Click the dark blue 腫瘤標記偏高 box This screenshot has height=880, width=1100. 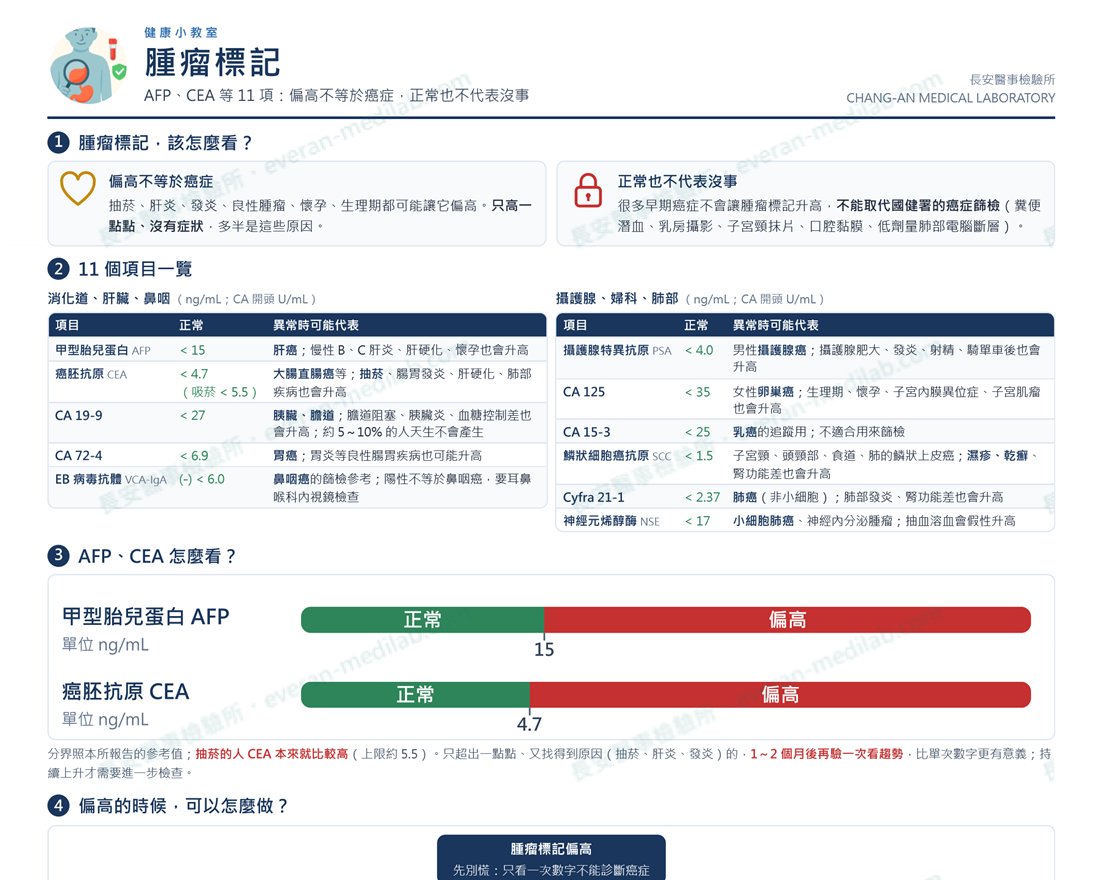[x=551, y=858]
